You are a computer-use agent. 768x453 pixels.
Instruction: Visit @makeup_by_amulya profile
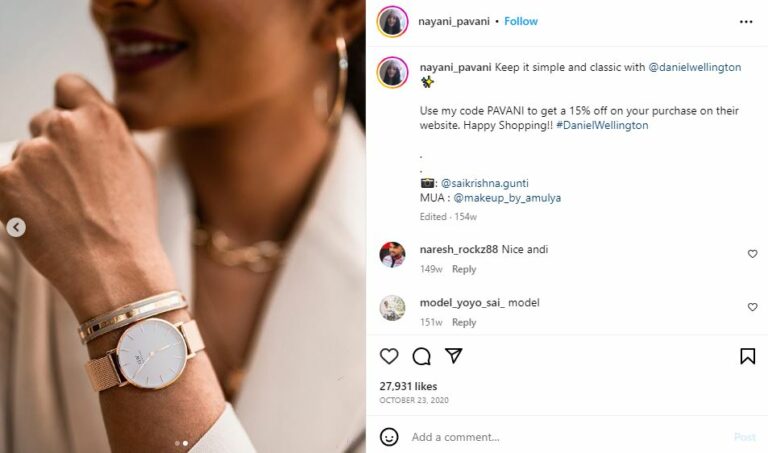[x=507, y=198]
